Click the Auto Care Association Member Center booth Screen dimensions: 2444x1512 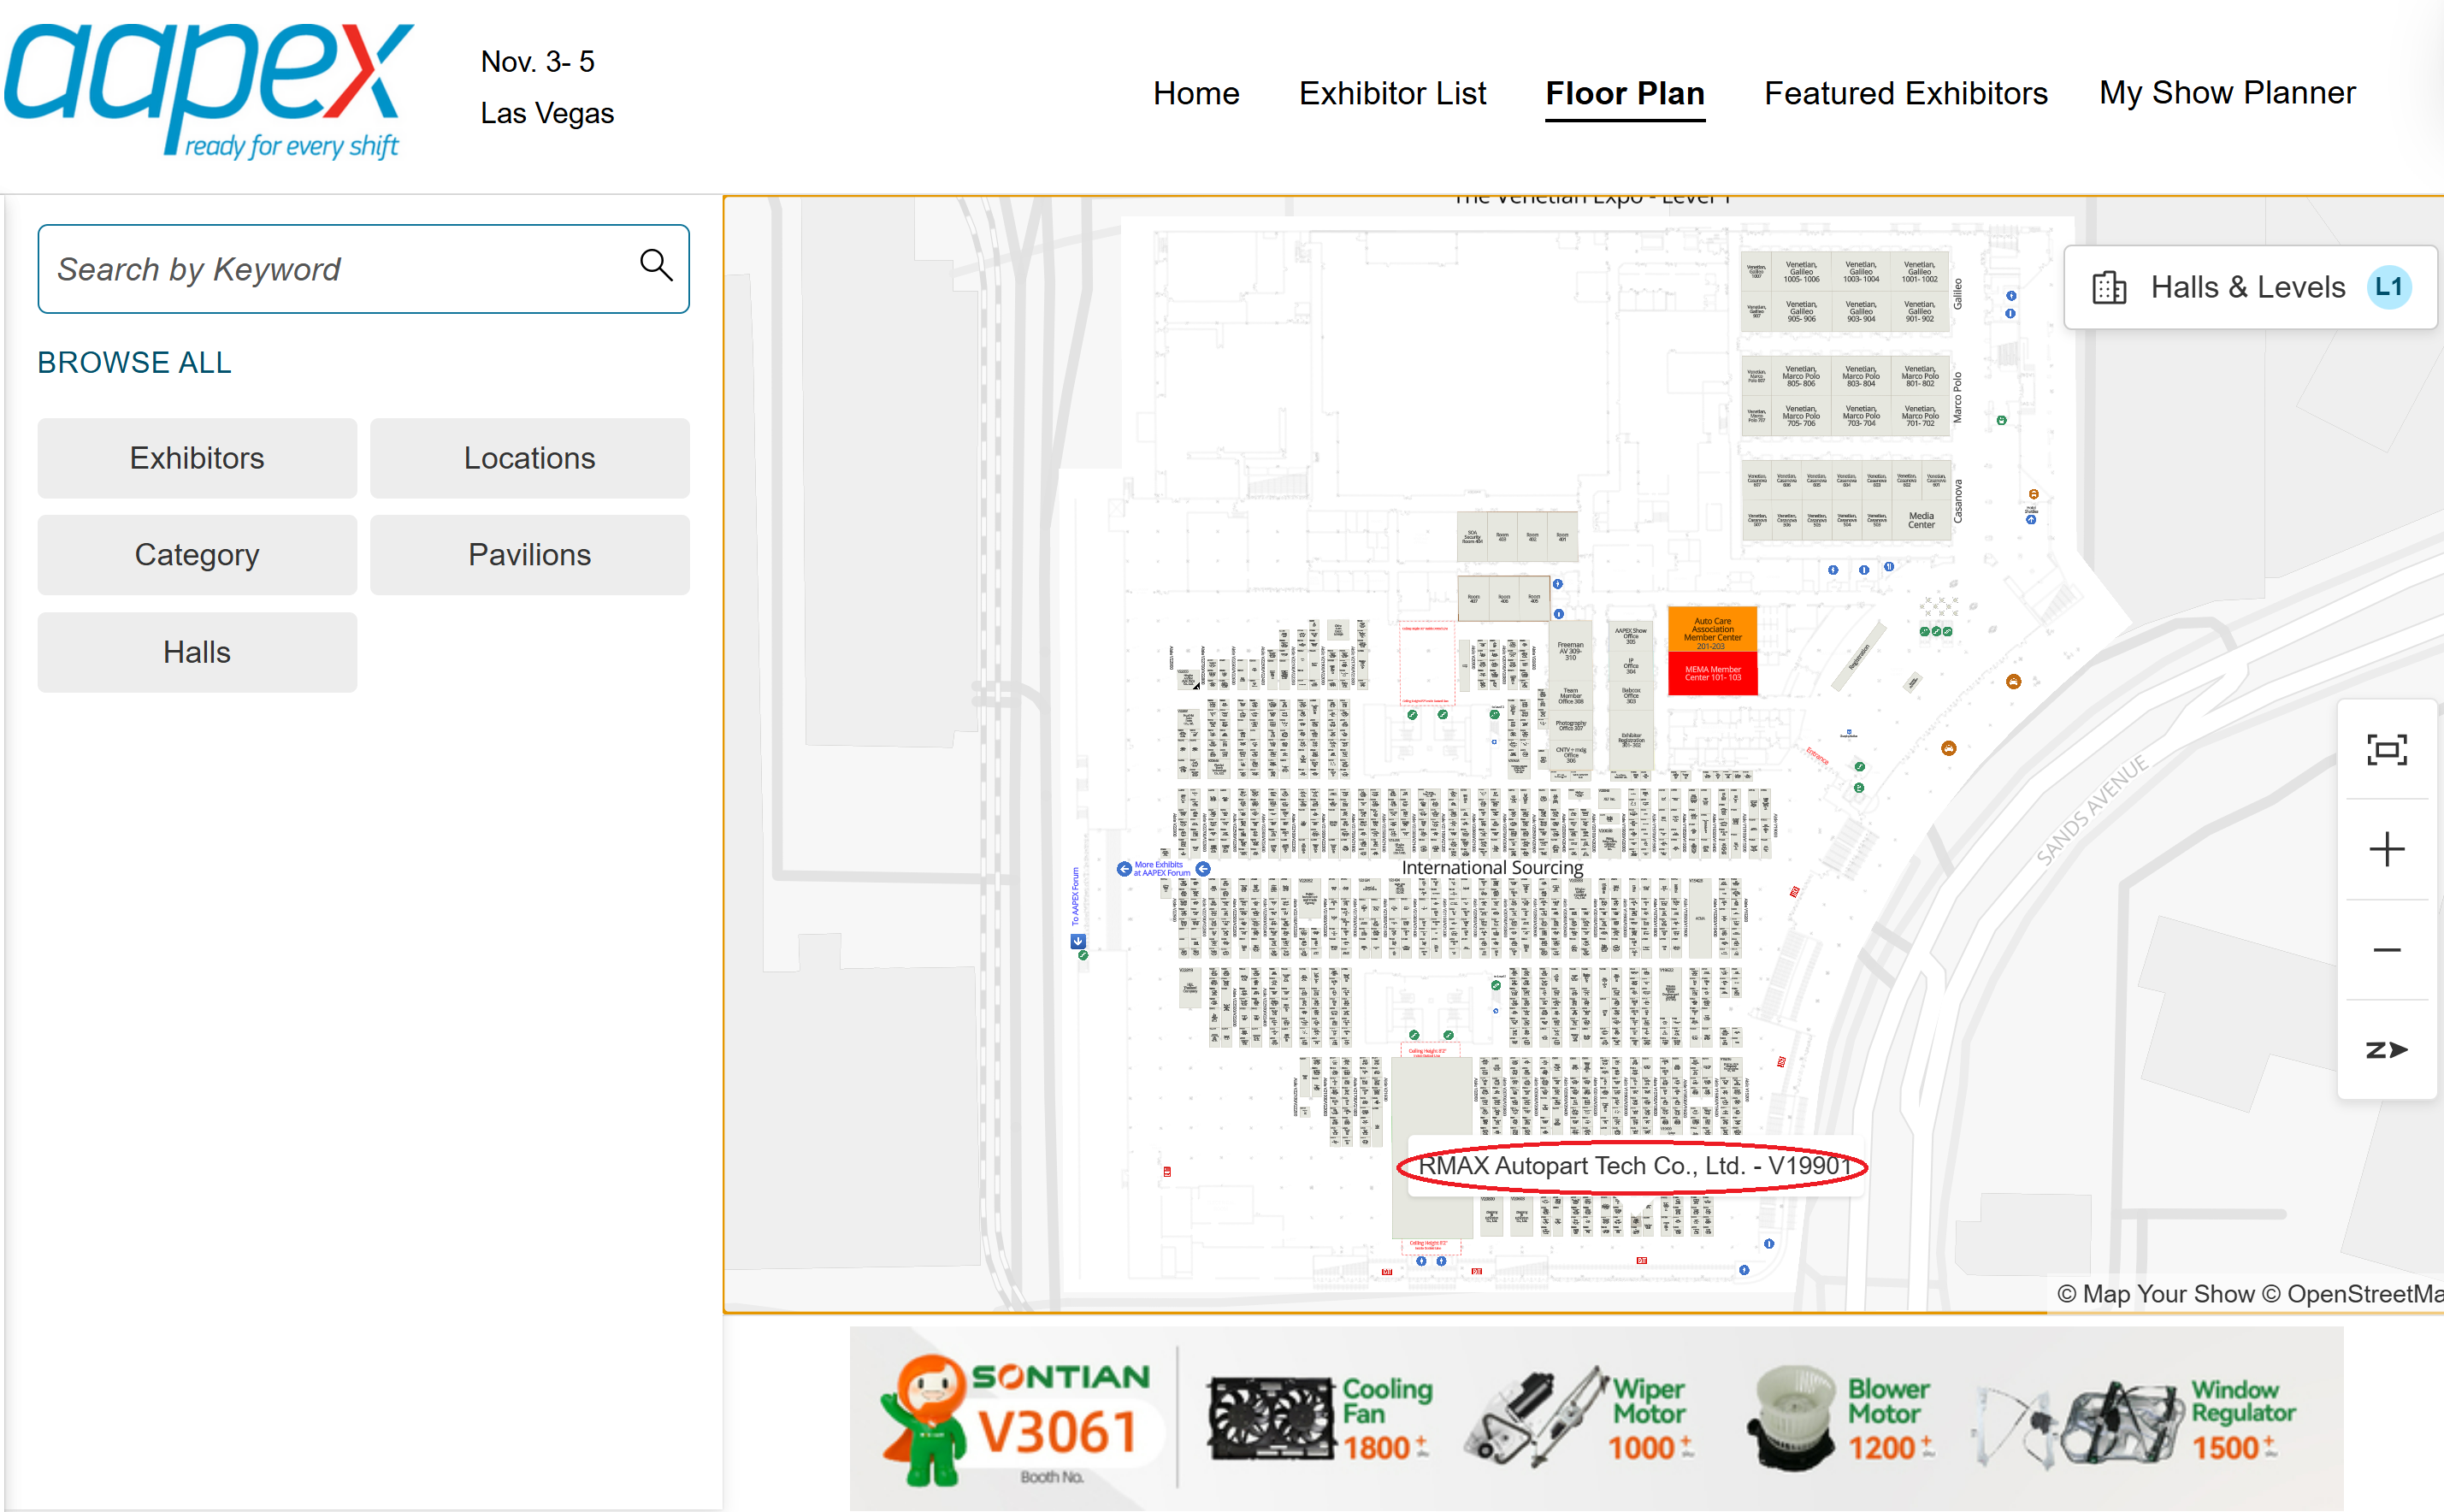click(1712, 630)
